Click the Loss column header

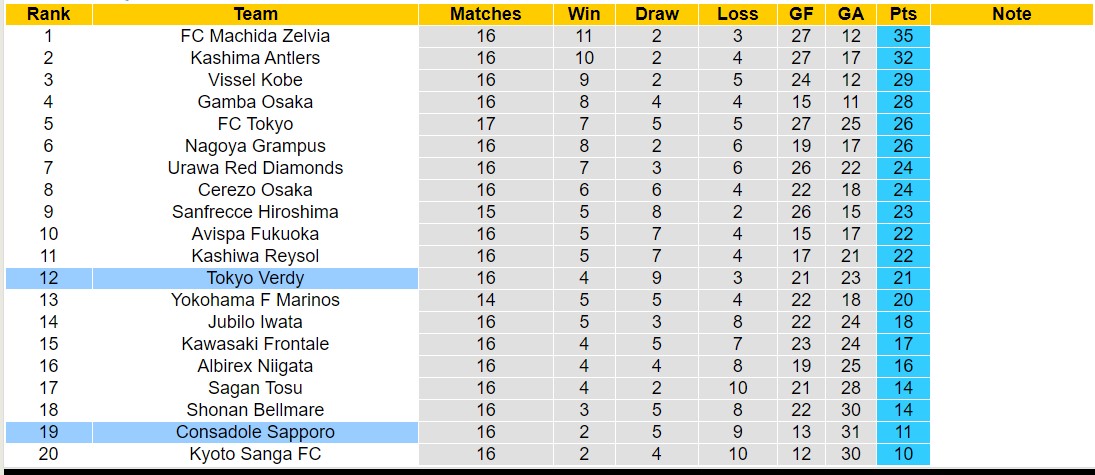tap(737, 14)
